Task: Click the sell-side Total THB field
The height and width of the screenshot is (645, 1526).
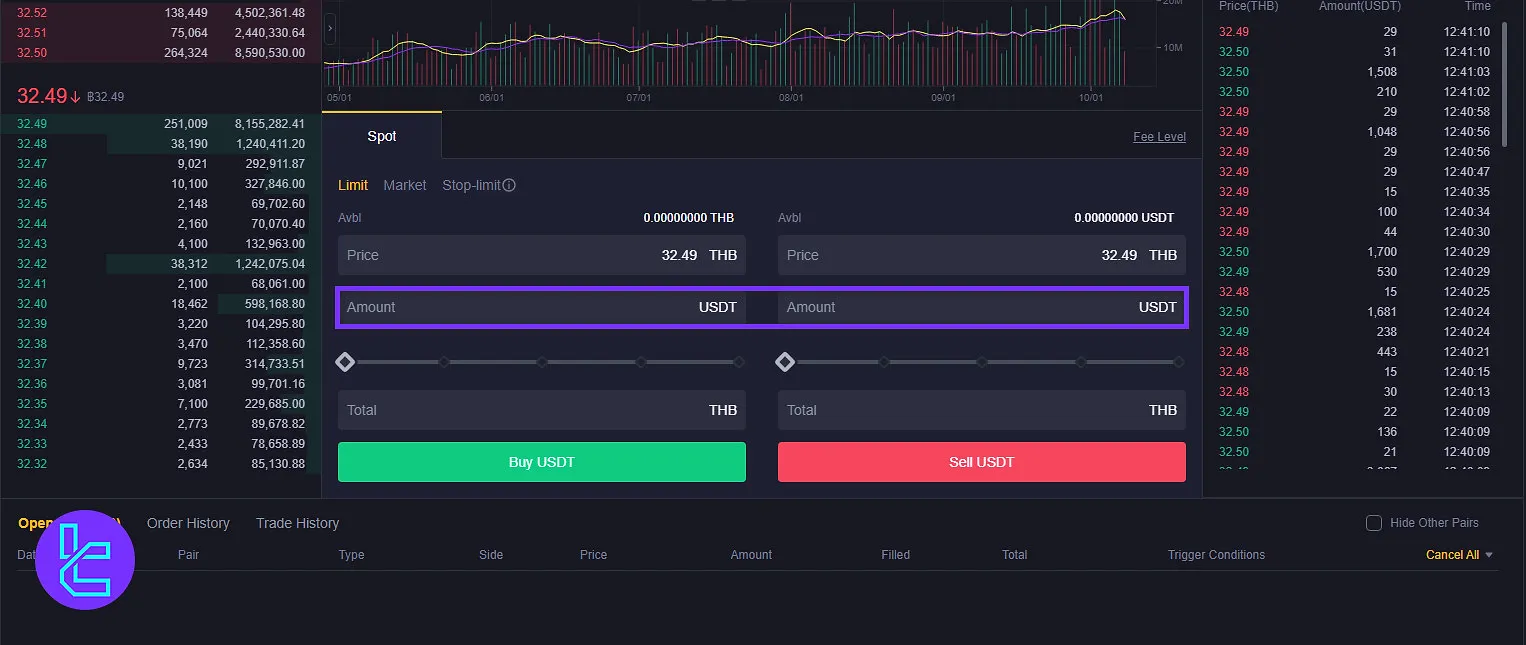Action: (981, 410)
